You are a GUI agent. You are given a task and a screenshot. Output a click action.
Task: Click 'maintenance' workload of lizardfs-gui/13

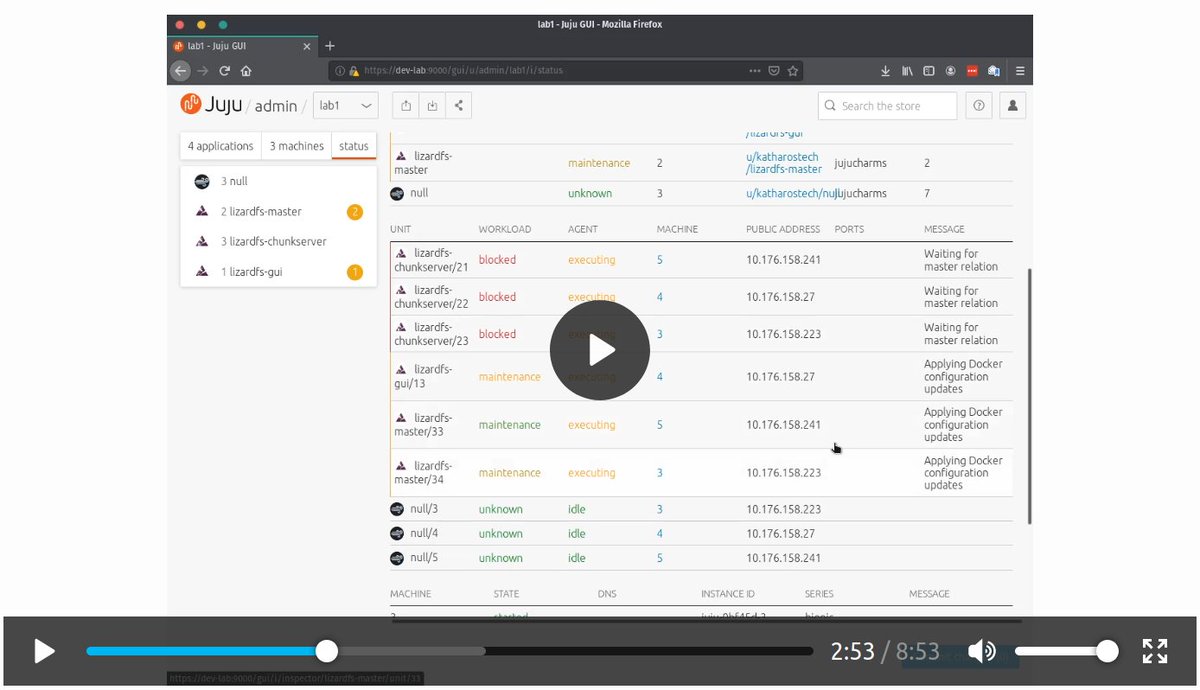[509, 377]
